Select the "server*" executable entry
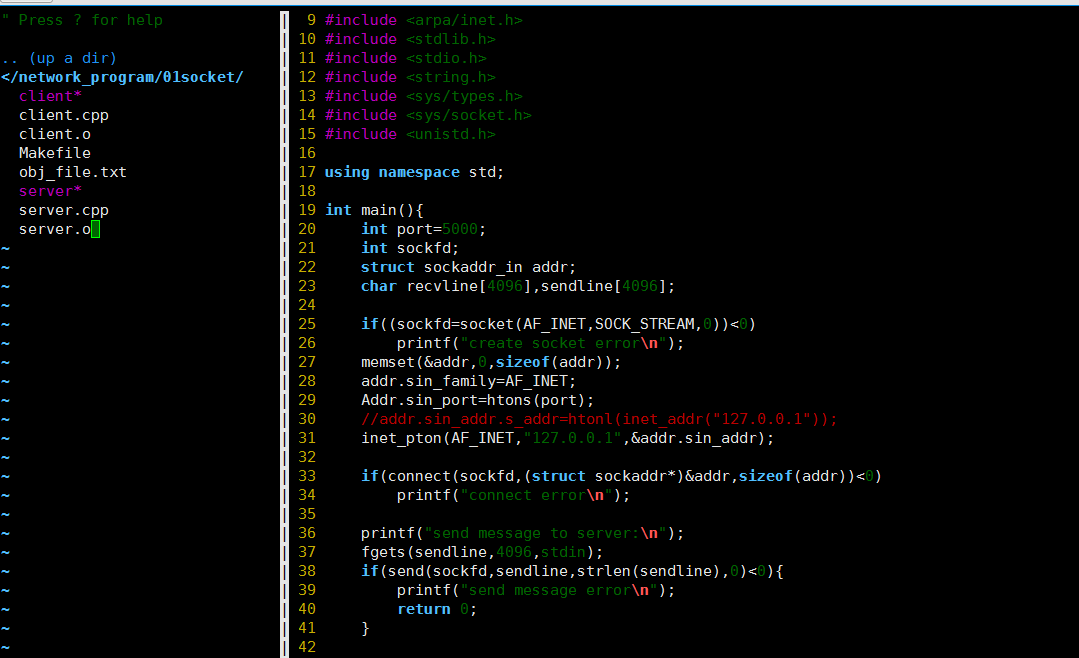This screenshot has width=1079, height=658. click(50, 191)
